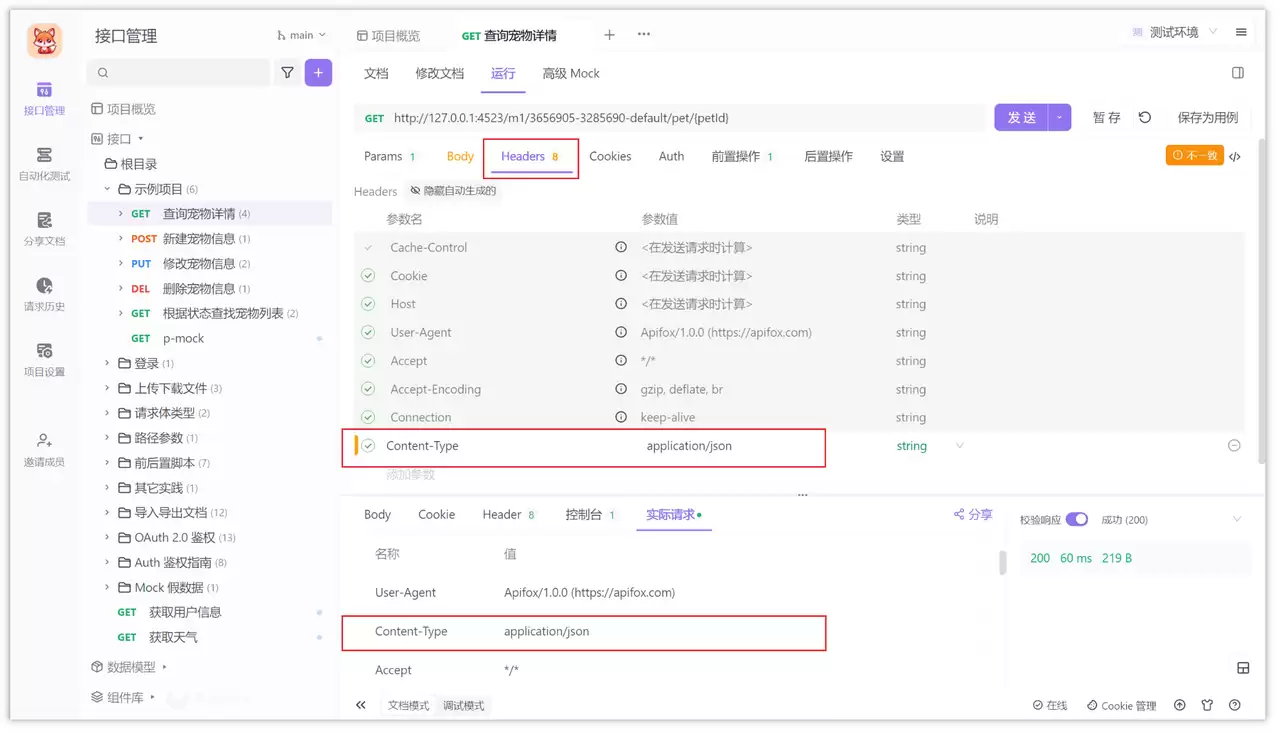
Task: Click the Apifox fox logo
Action: tap(44, 41)
